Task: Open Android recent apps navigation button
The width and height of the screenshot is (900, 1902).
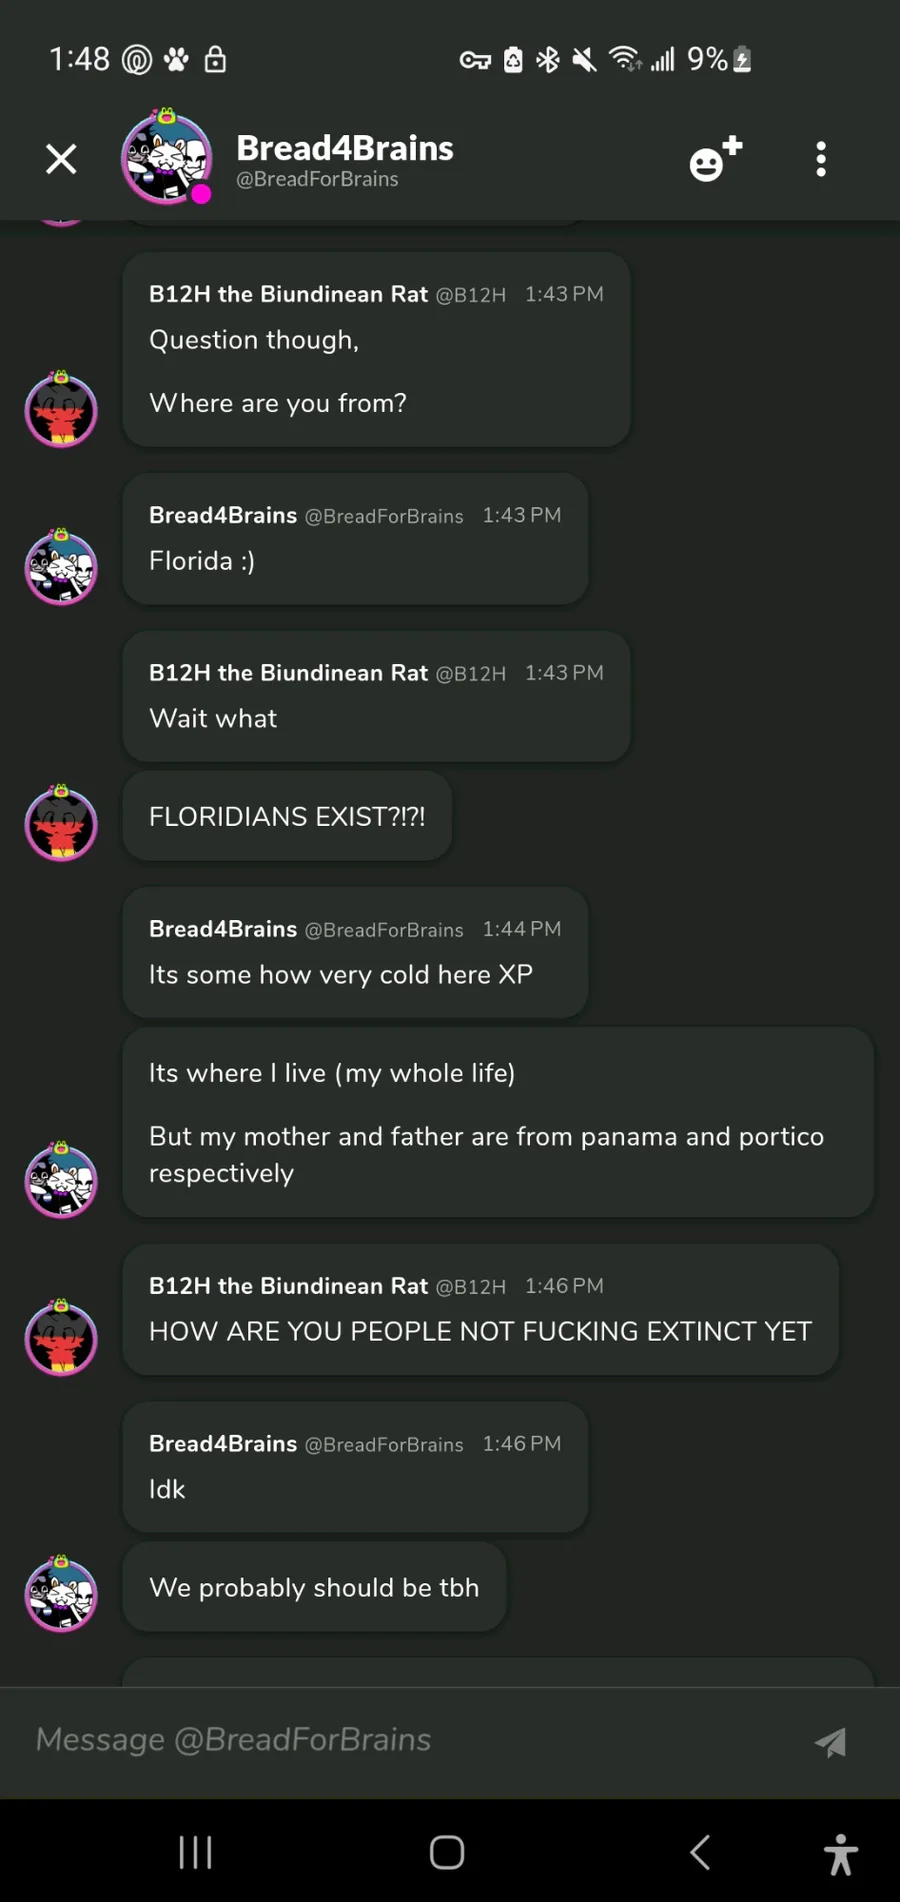Action: [195, 1852]
